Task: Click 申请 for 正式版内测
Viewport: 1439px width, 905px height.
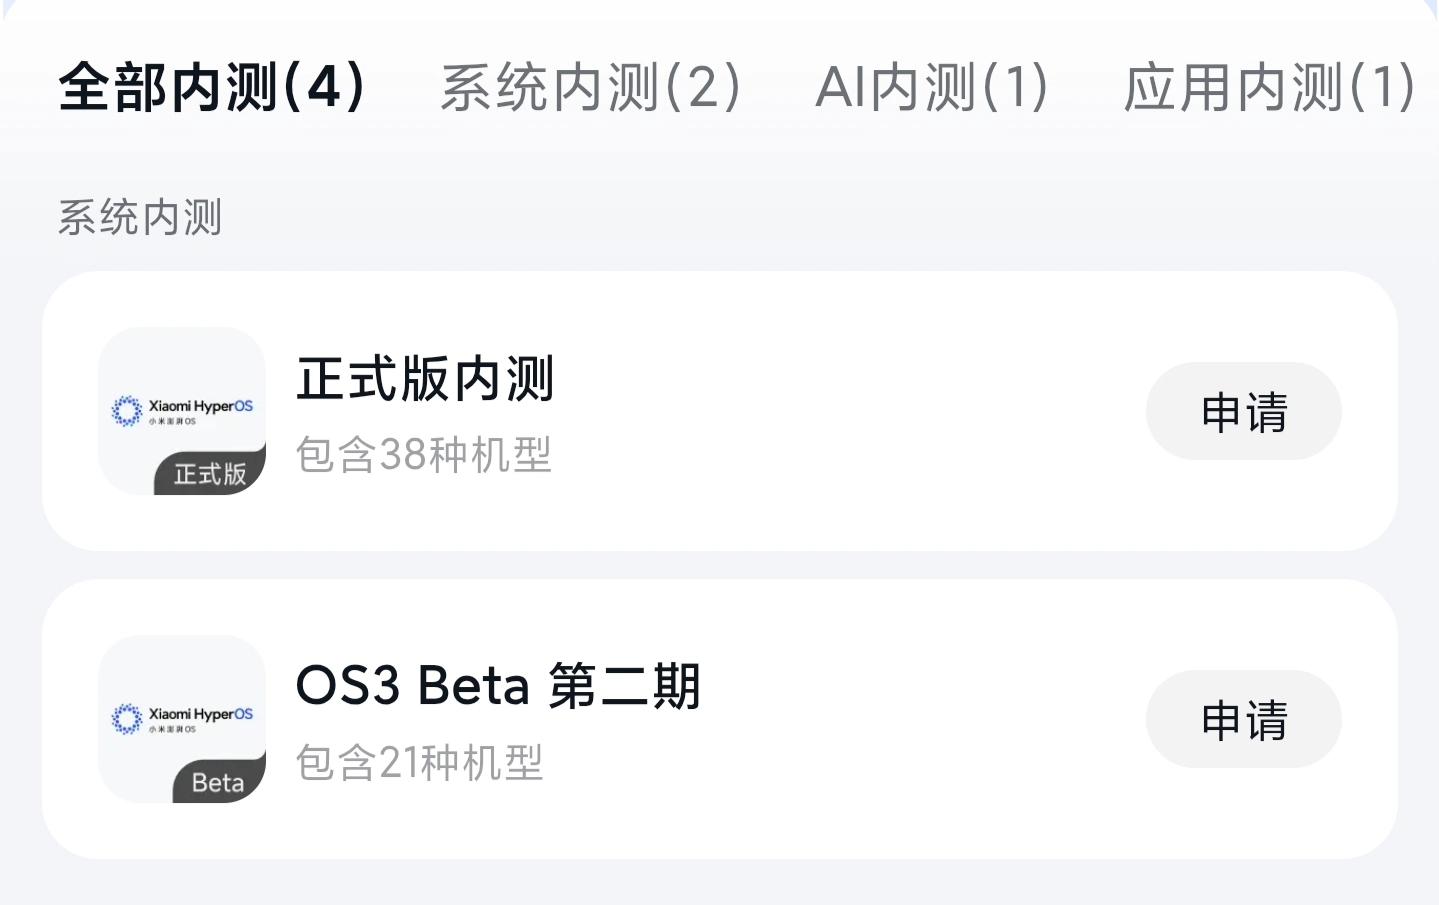Action: tap(1243, 411)
